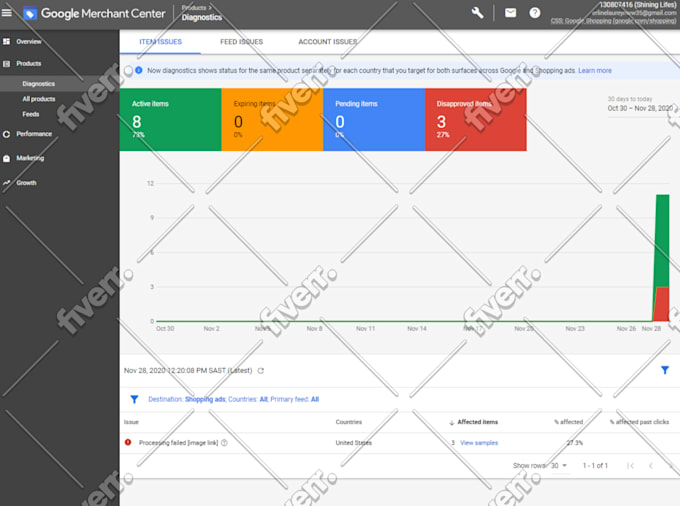This screenshot has width=680, height=506.
Task: Click the filter icon beside Destination
Action: click(134, 399)
